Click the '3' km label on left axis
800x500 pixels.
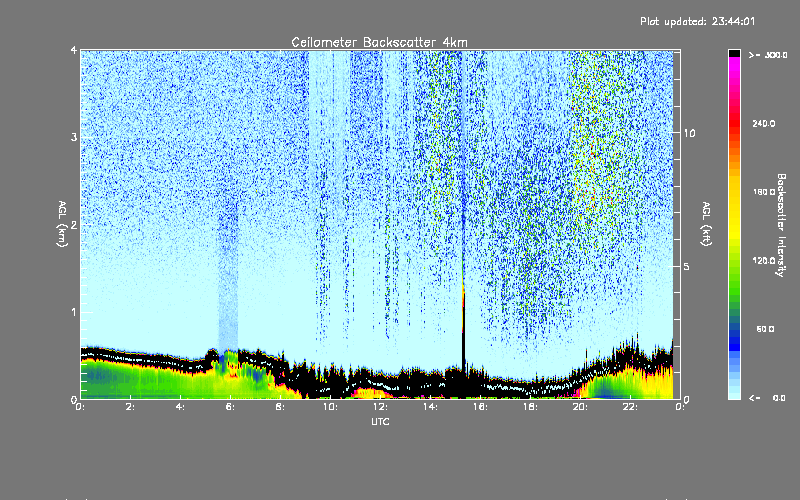[x=74, y=137]
